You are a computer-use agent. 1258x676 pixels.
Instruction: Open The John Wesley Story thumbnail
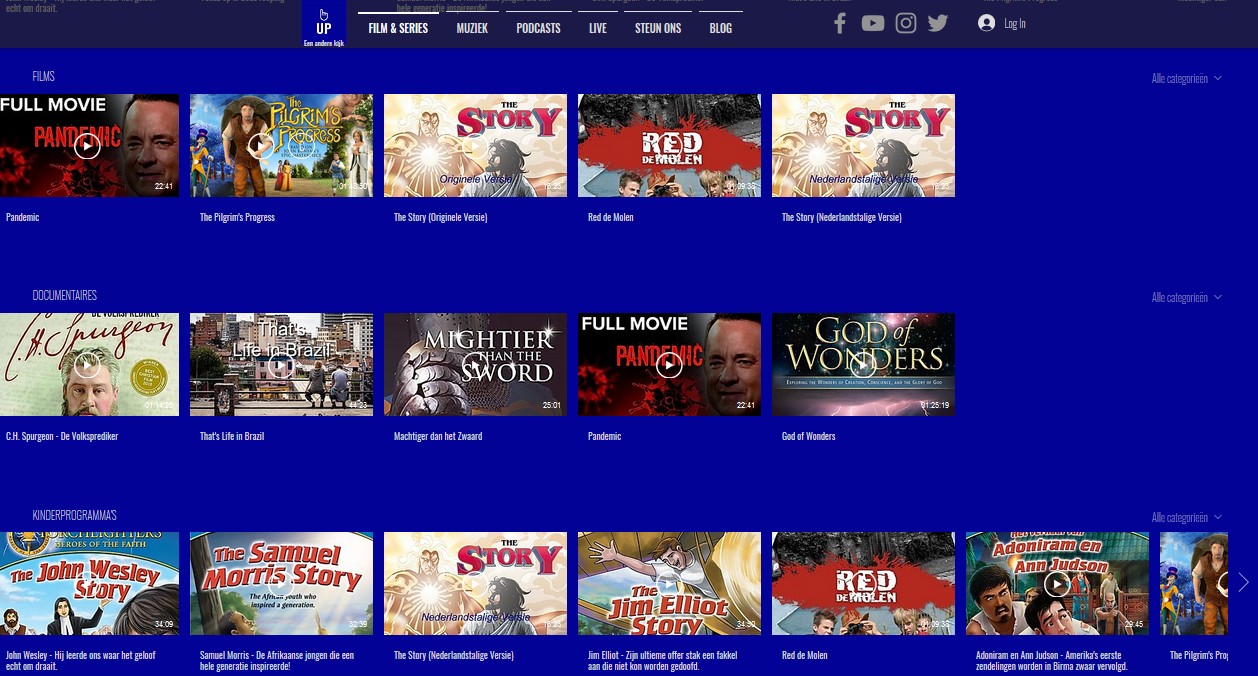[x=89, y=584]
